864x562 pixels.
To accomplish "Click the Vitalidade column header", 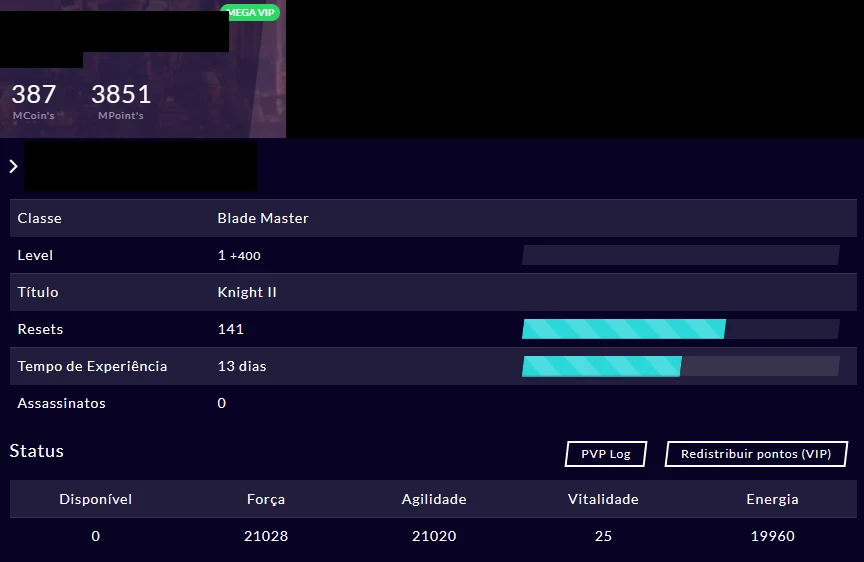I will click(603, 499).
